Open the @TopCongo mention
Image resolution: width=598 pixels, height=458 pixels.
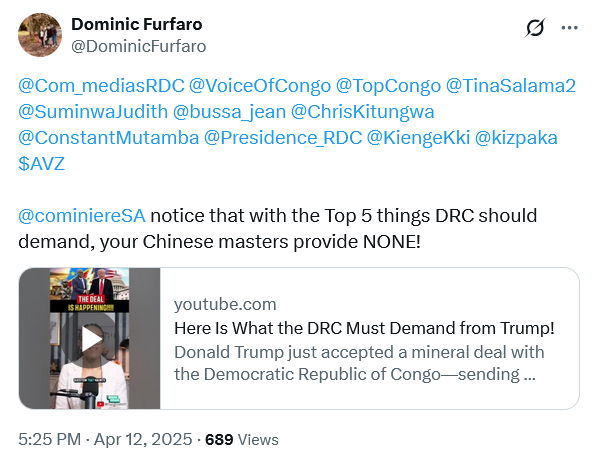tap(388, 86)
